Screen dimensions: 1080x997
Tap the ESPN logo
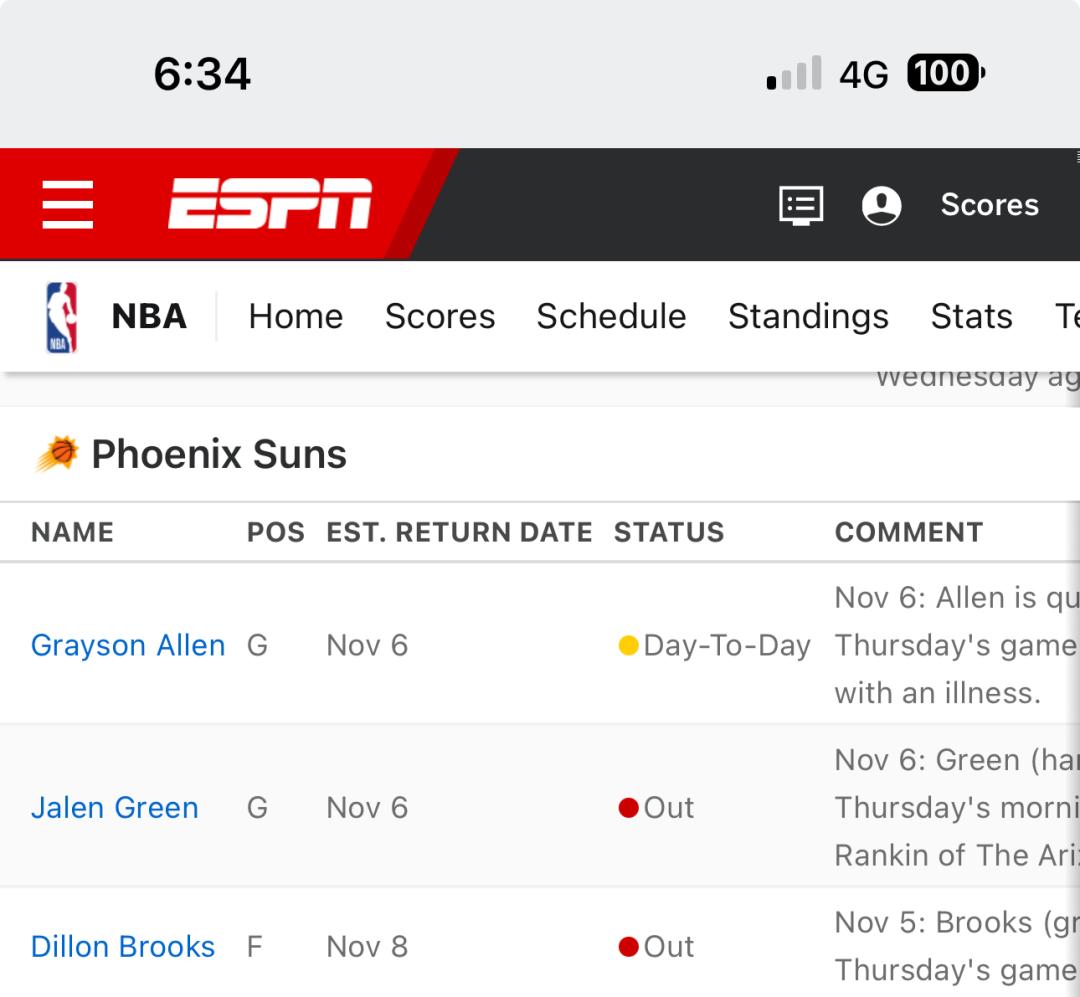(x=270, y=204)
